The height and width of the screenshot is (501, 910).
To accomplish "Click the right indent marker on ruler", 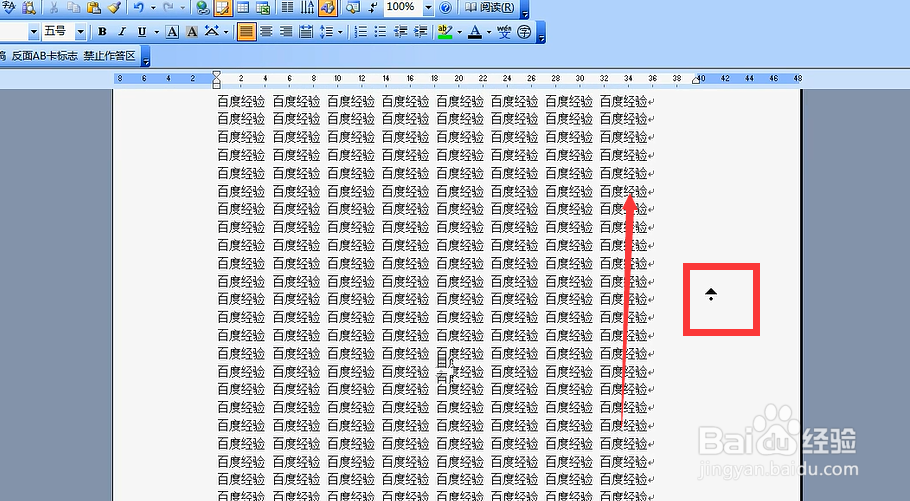I will point(696,80).
